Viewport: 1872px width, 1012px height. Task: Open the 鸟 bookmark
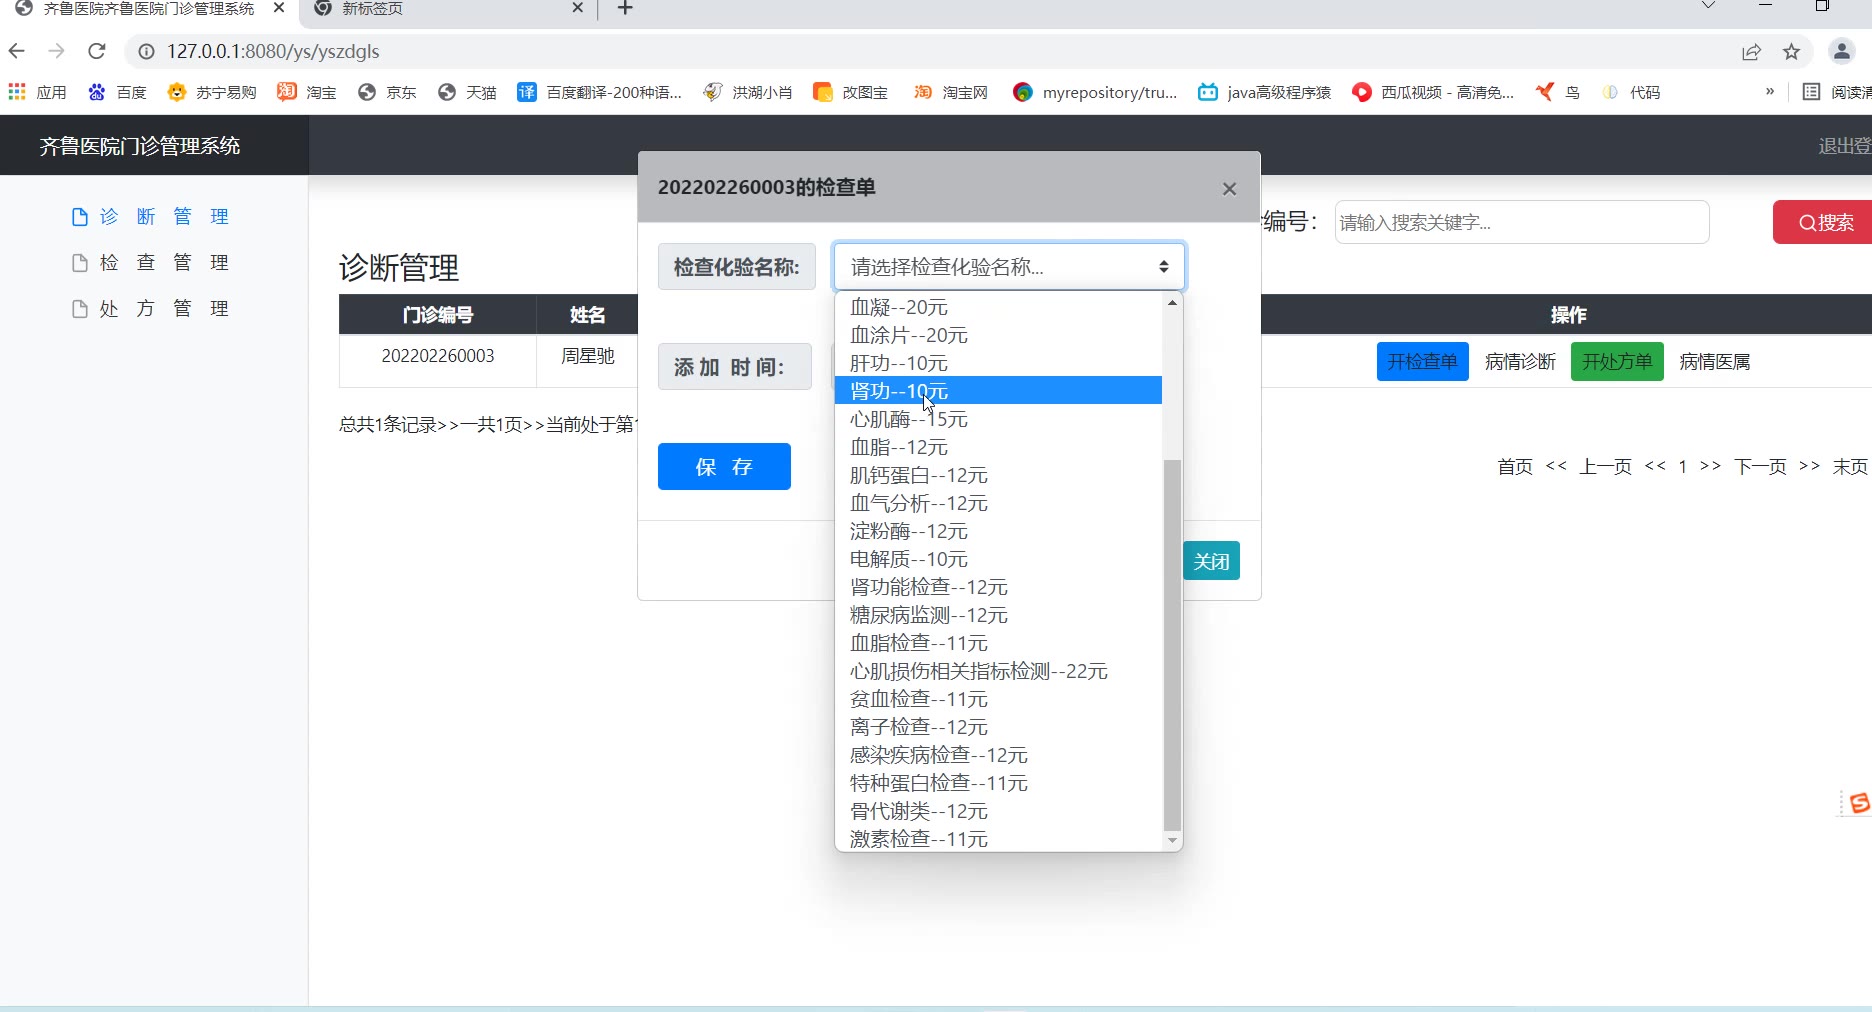click(x=1558, y=92)
